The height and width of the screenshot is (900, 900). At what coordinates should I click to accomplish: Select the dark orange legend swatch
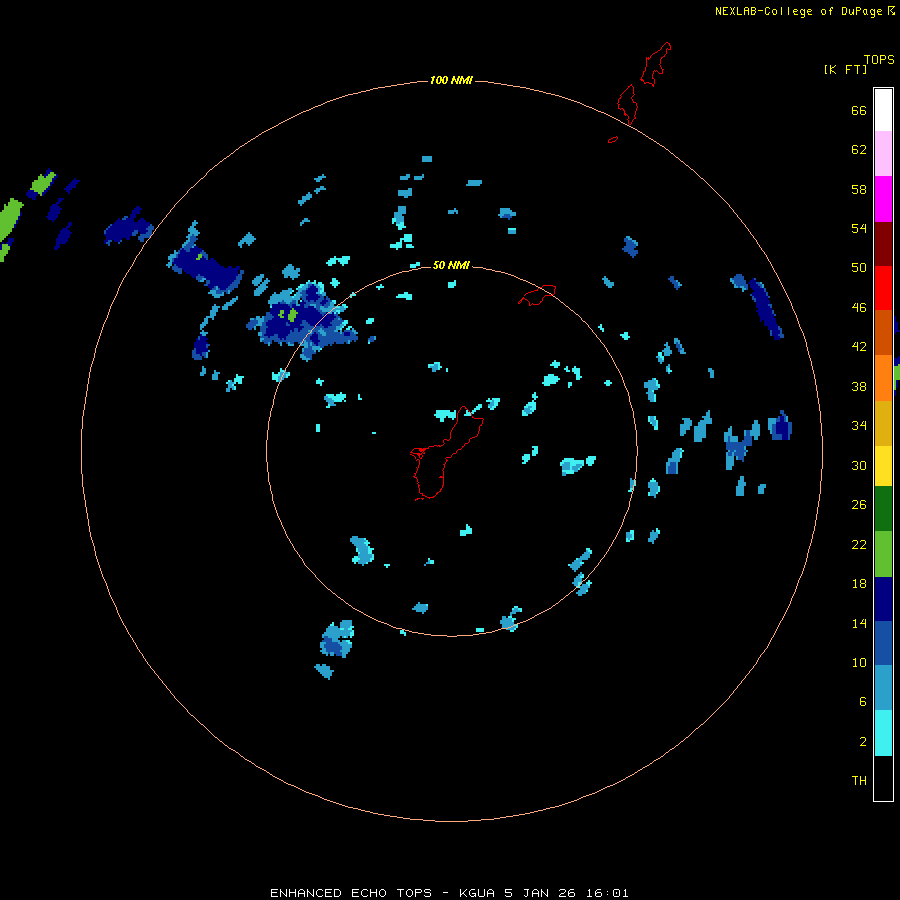883,332
